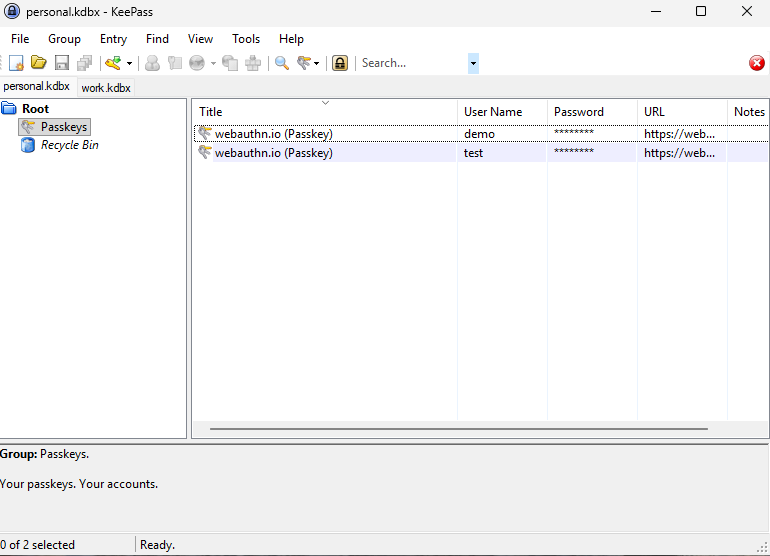
Task: Click the Save All toolbar icon
Action: [84, 63]
